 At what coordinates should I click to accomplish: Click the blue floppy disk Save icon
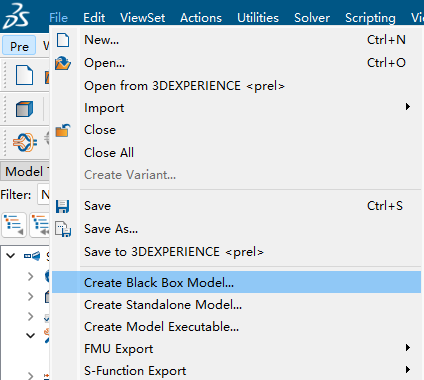(x=63, y=206)
